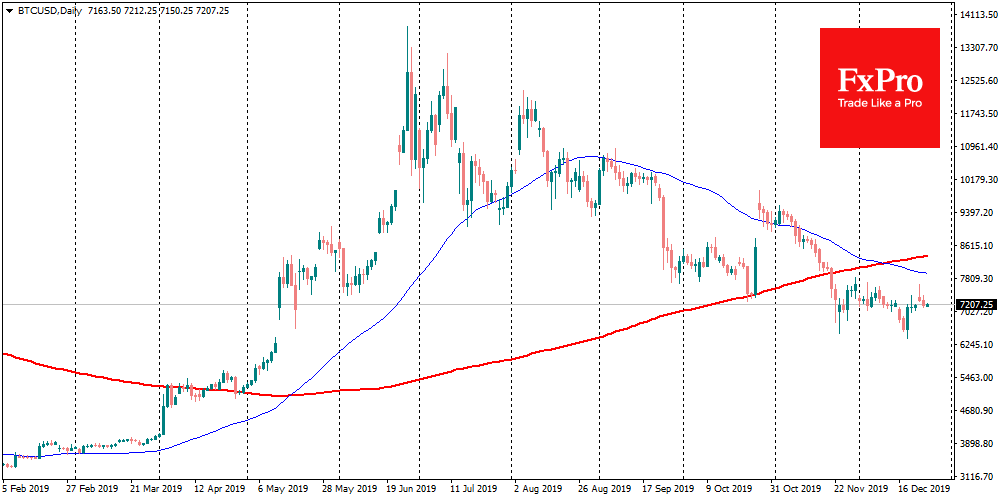Click the 3116.70 price axis label
Screen dimensions: 1000x500
click(x=977, y=477)
